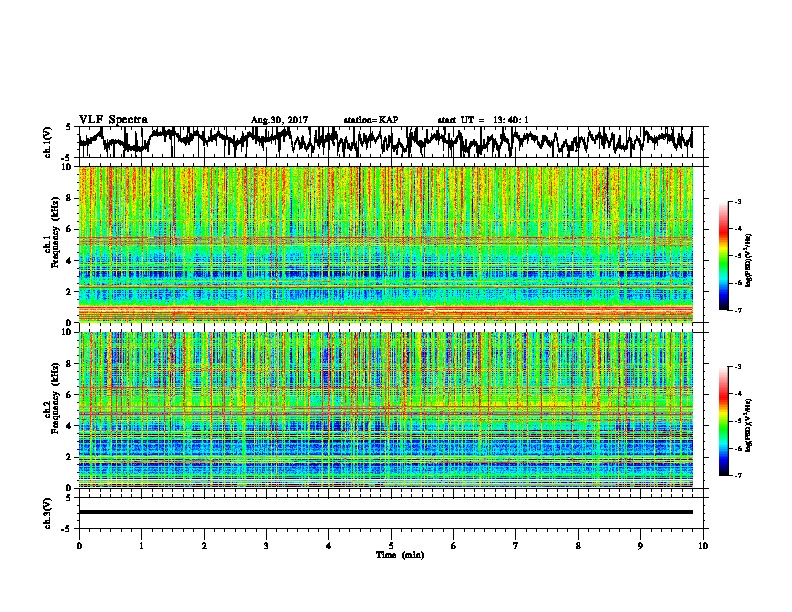Click the "Time (min)" axis label
The width and height of the screenshot is (792, 612).
tap(400, 555)
